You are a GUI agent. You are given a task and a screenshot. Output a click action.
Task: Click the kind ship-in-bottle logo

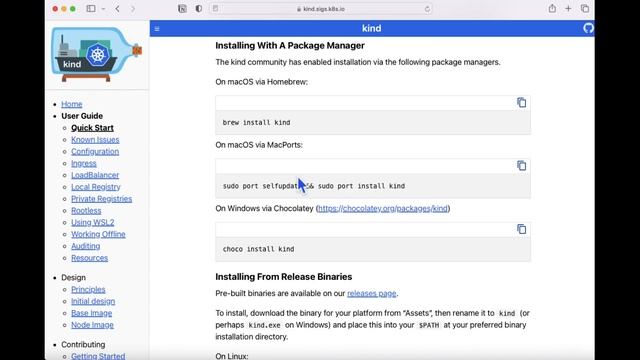(x=97, y=55)
